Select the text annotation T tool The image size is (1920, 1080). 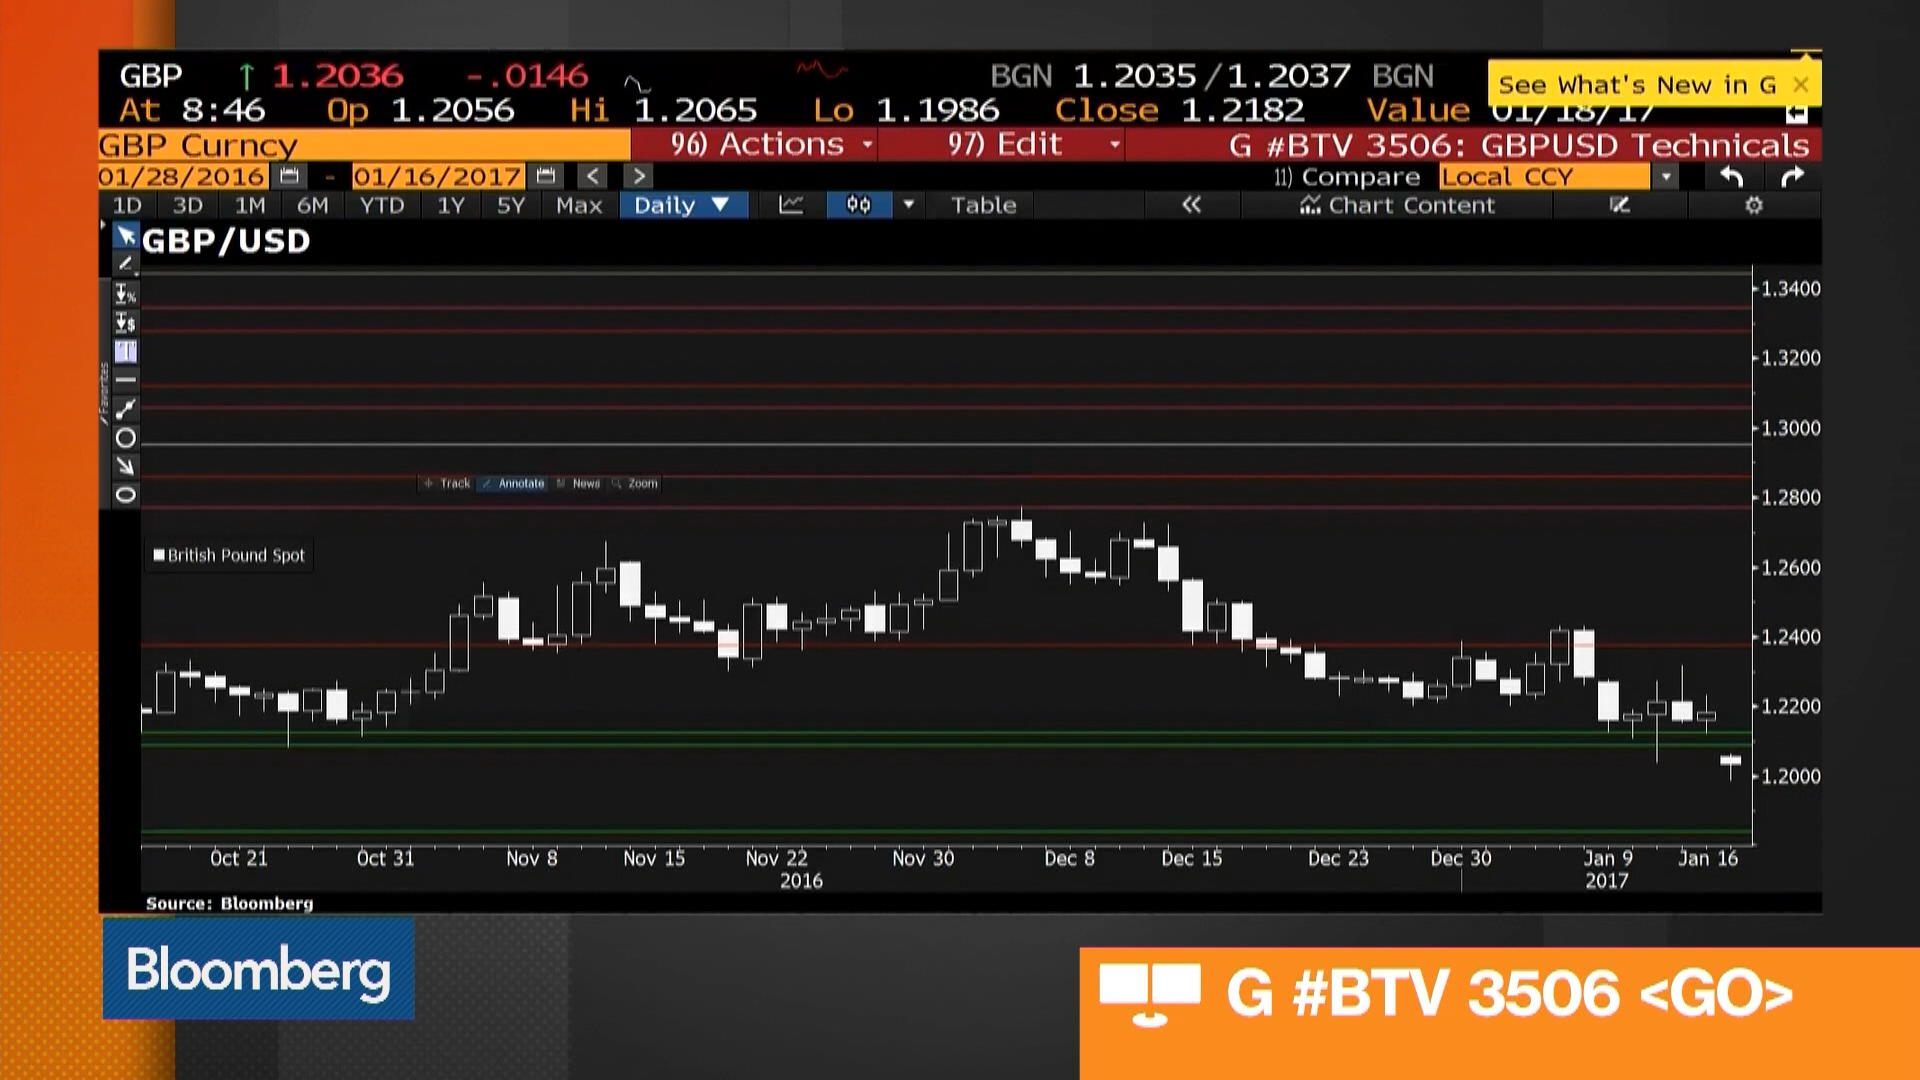point(126,351)
